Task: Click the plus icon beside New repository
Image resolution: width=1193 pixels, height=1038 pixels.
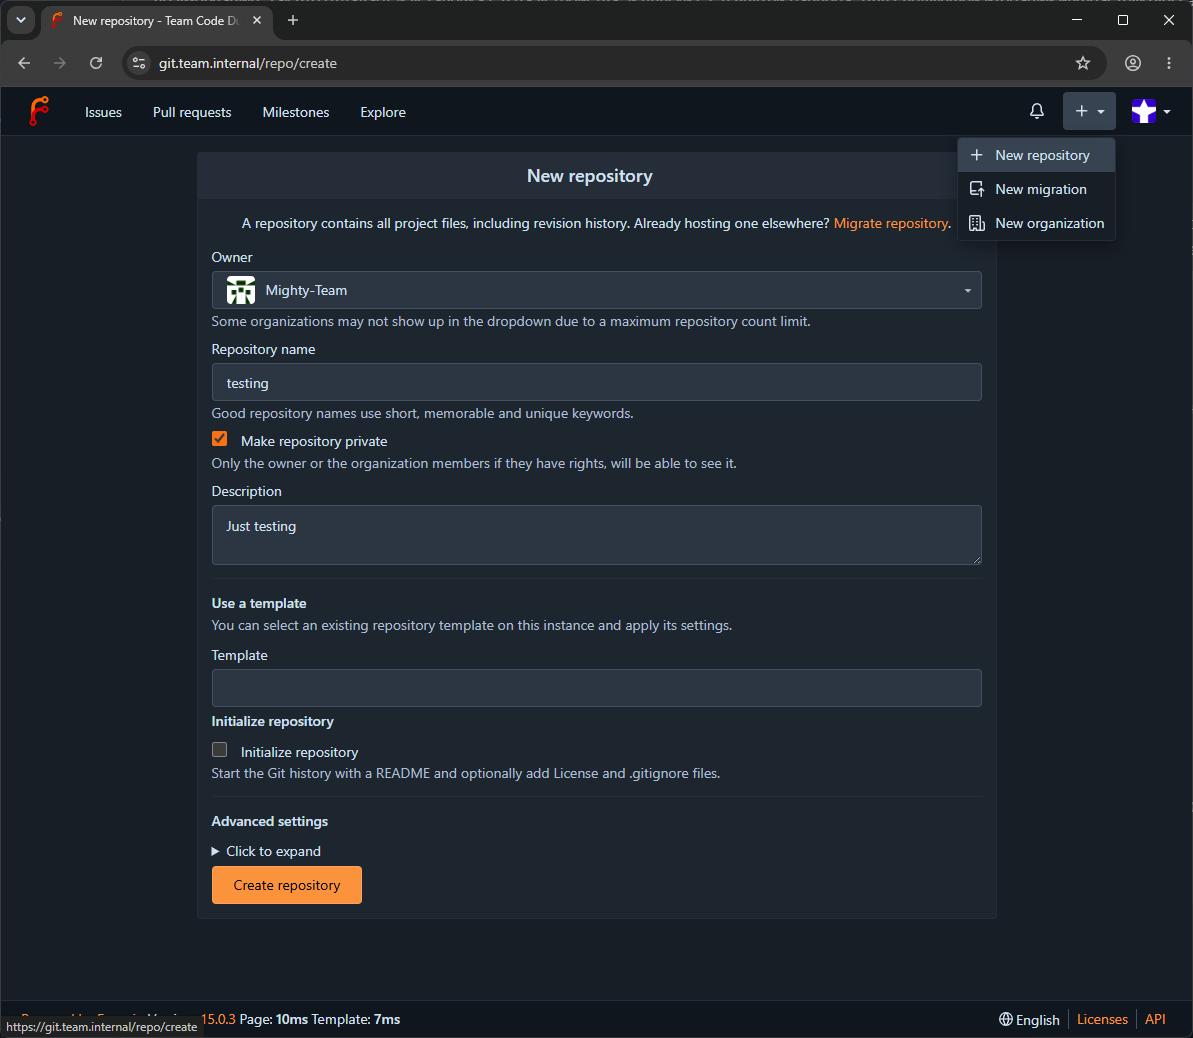Action: 977,155
